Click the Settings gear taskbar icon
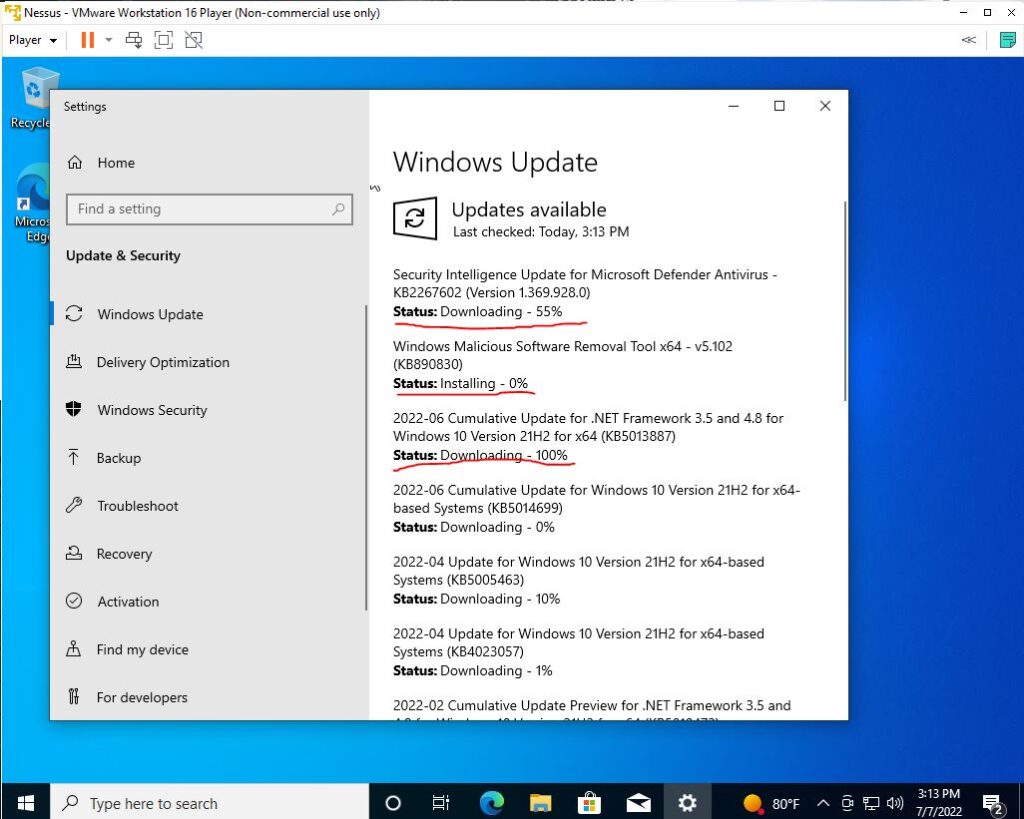The image size is (1024, 819). coord(687,803)
